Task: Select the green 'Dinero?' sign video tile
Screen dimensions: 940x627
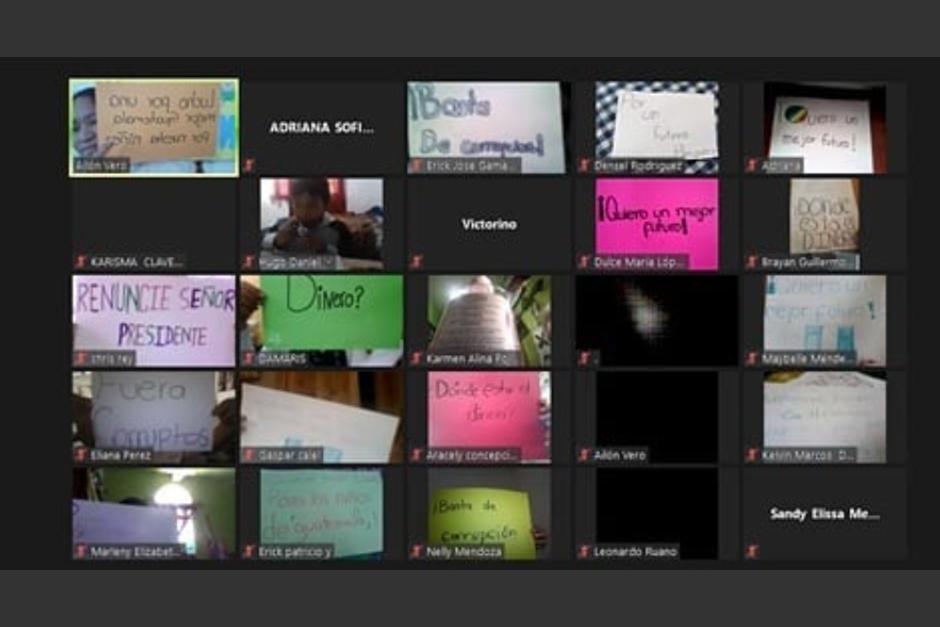Action: [x=322, y=315]
